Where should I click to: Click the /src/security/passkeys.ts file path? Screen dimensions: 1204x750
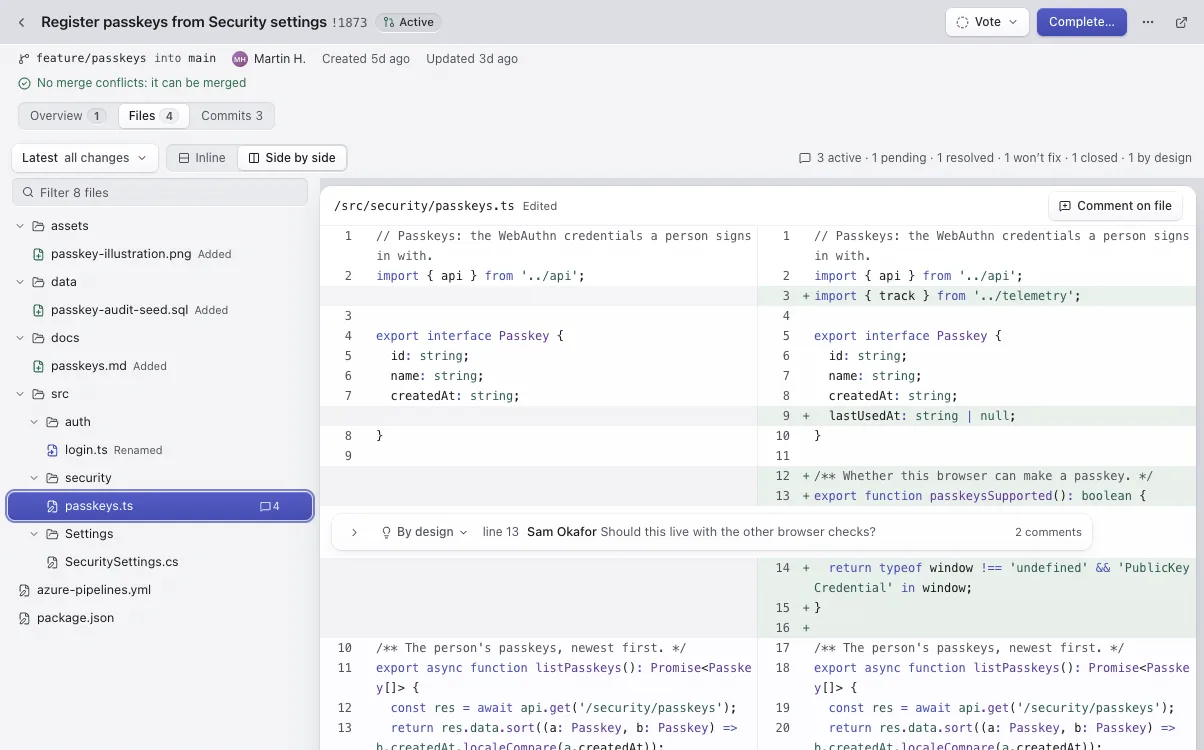[x=424, y=206]
